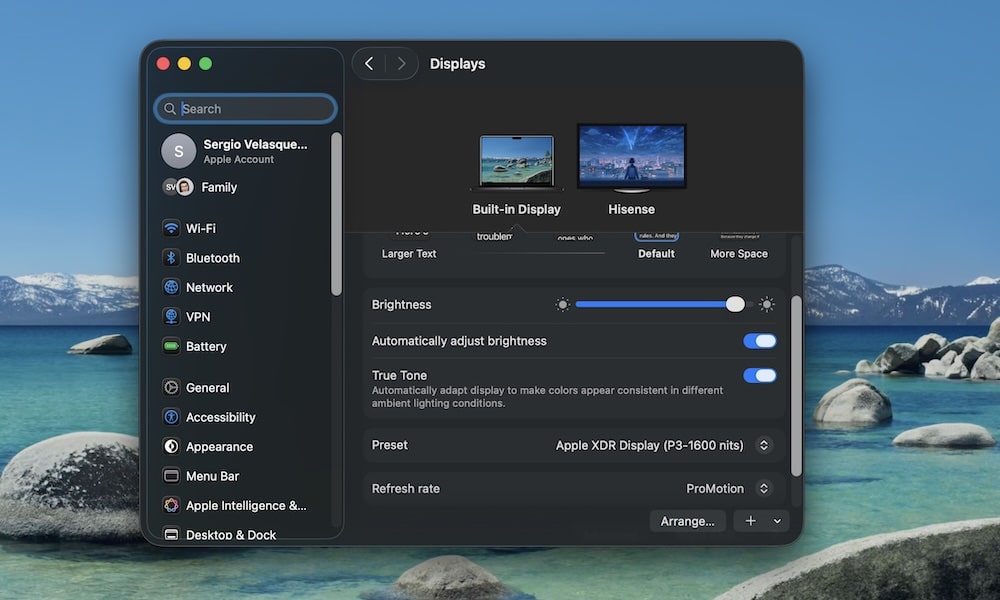Change the ProMotion refresh rate dropdown

tap(762, 488)
